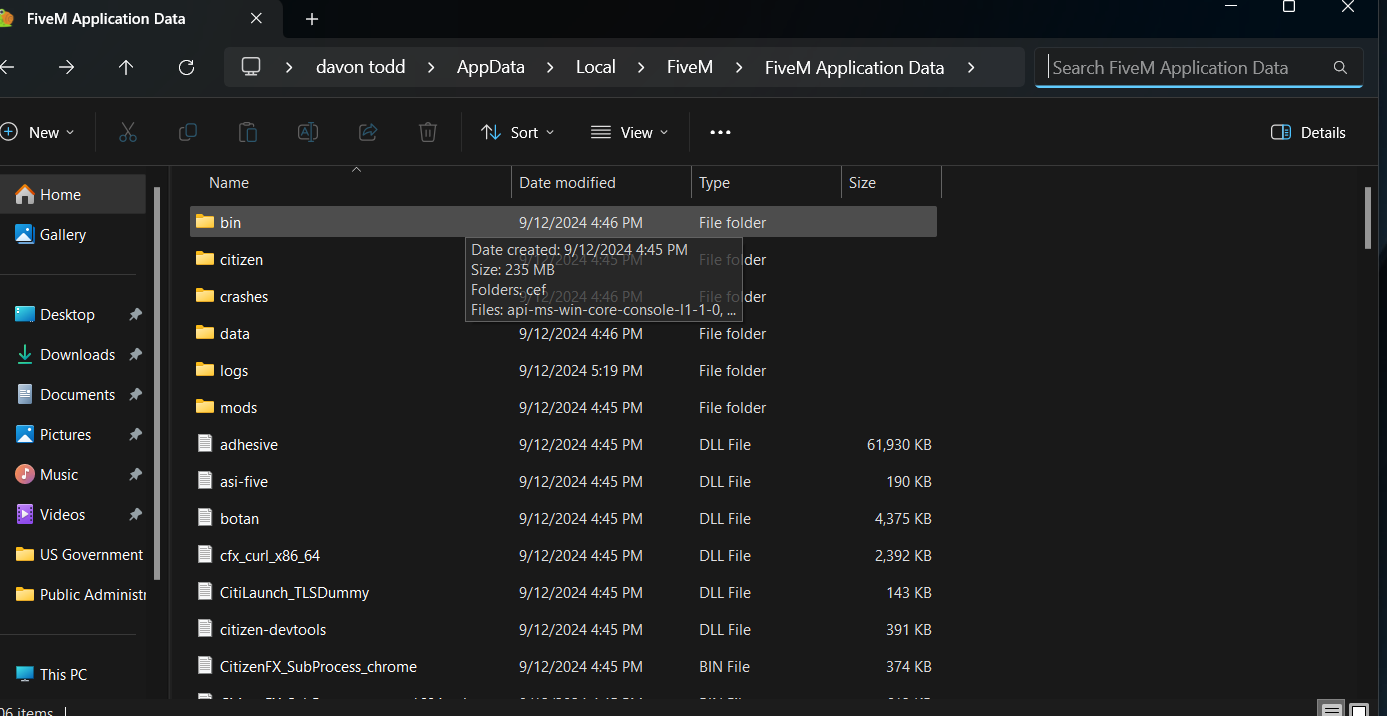This screenshot has width=1387, height=716.
Task: Select the adhesive DLL file icon
Action: pyautogui.click(x=205, y=444)
